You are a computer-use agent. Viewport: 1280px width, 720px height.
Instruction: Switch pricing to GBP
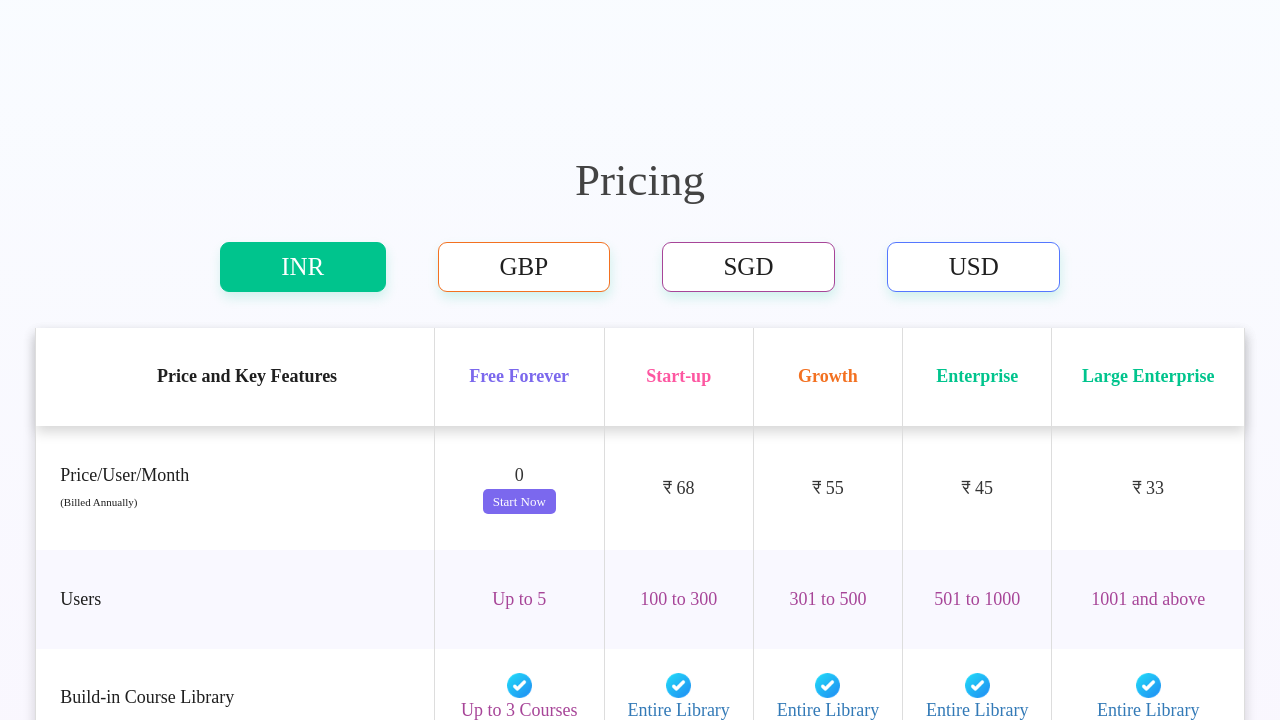coord(524,267)
